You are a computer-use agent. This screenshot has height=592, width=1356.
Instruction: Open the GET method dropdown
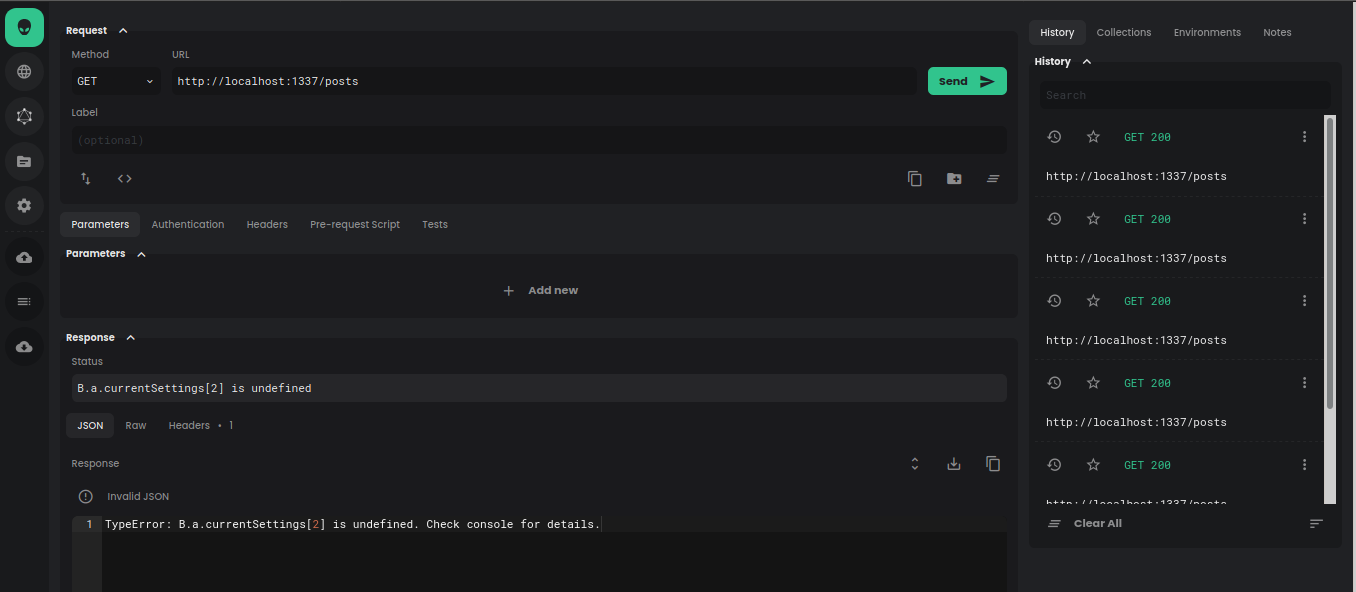(x=113, y=81)
